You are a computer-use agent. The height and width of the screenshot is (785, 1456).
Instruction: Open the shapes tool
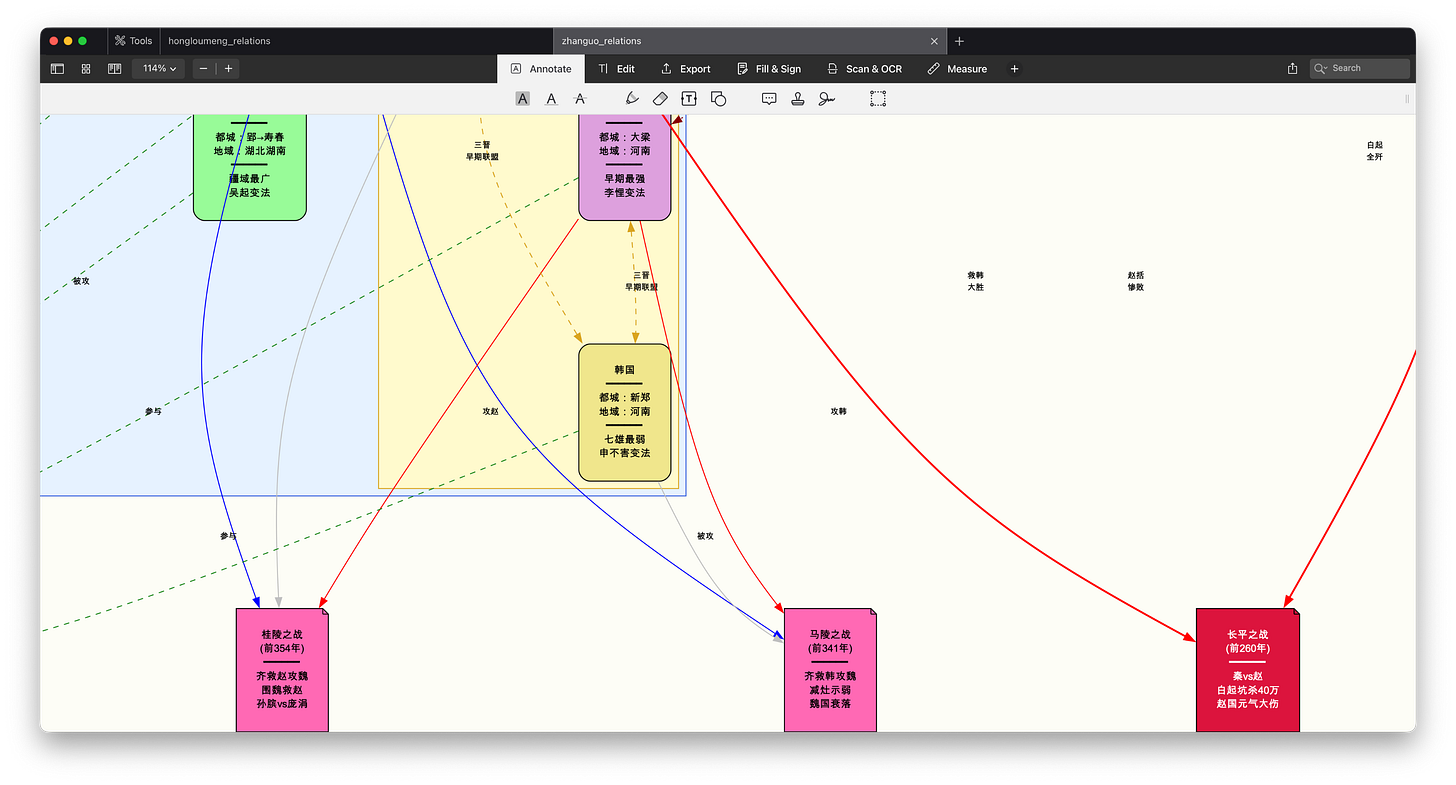pyautogui.click(x=718, y=98)
